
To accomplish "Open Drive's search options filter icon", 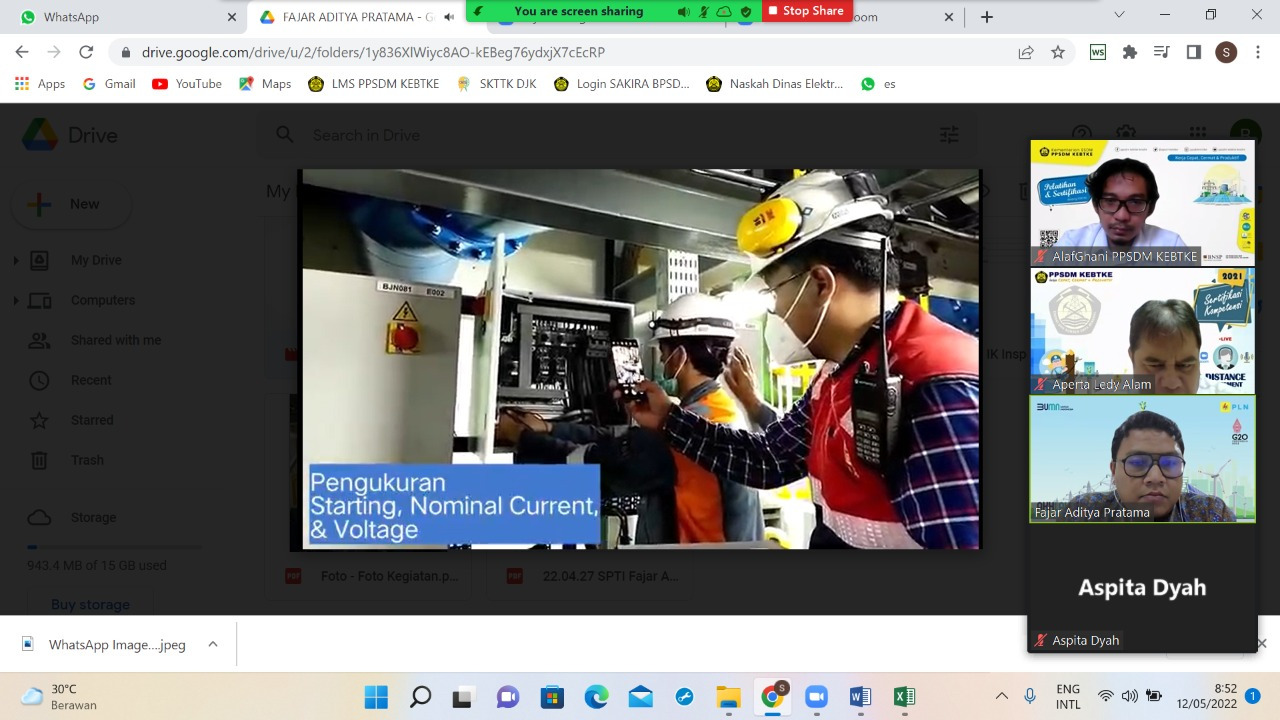I will pos(948,133).
